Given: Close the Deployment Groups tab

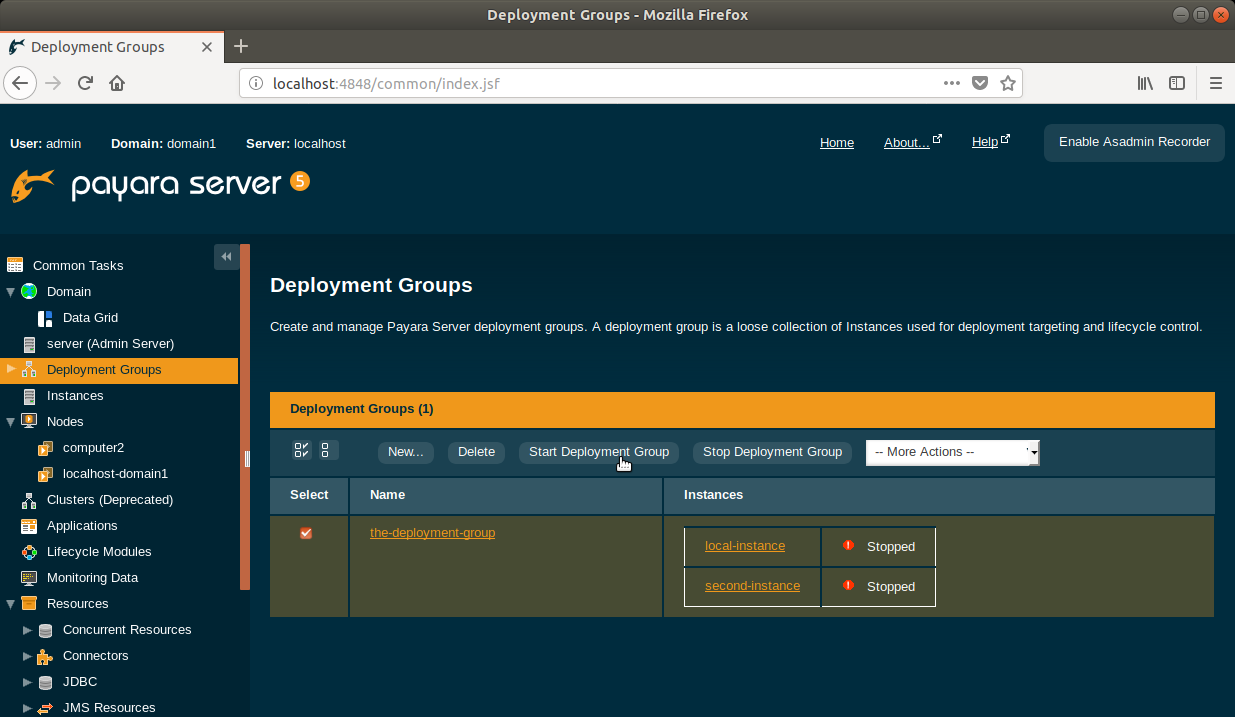Looking at the screenshot, I should (x=207, y=47).
